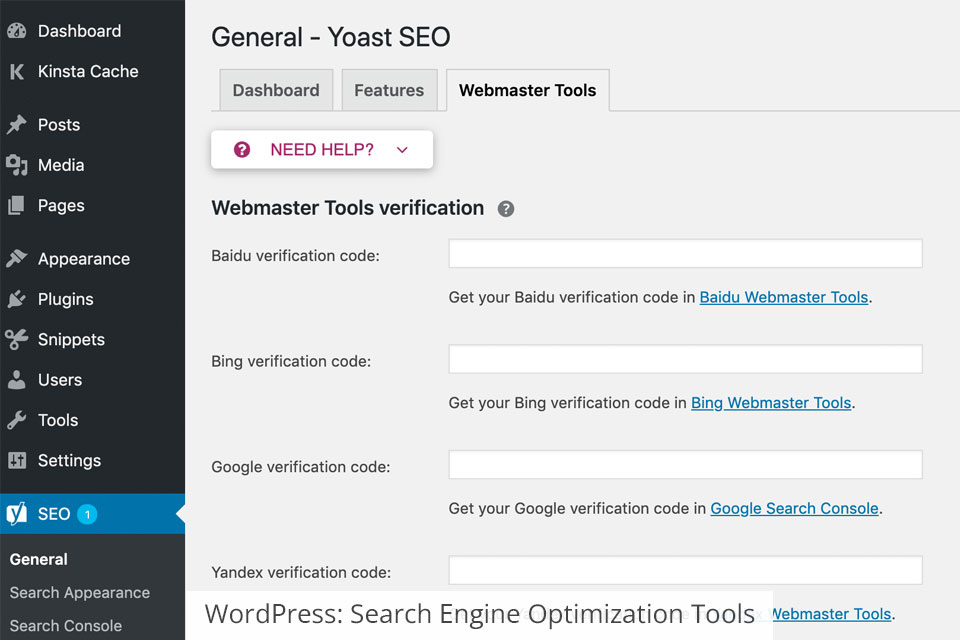Open the Google Search Console link
The width and height of the screenshot is (960, 640).
tap(794, 508)
